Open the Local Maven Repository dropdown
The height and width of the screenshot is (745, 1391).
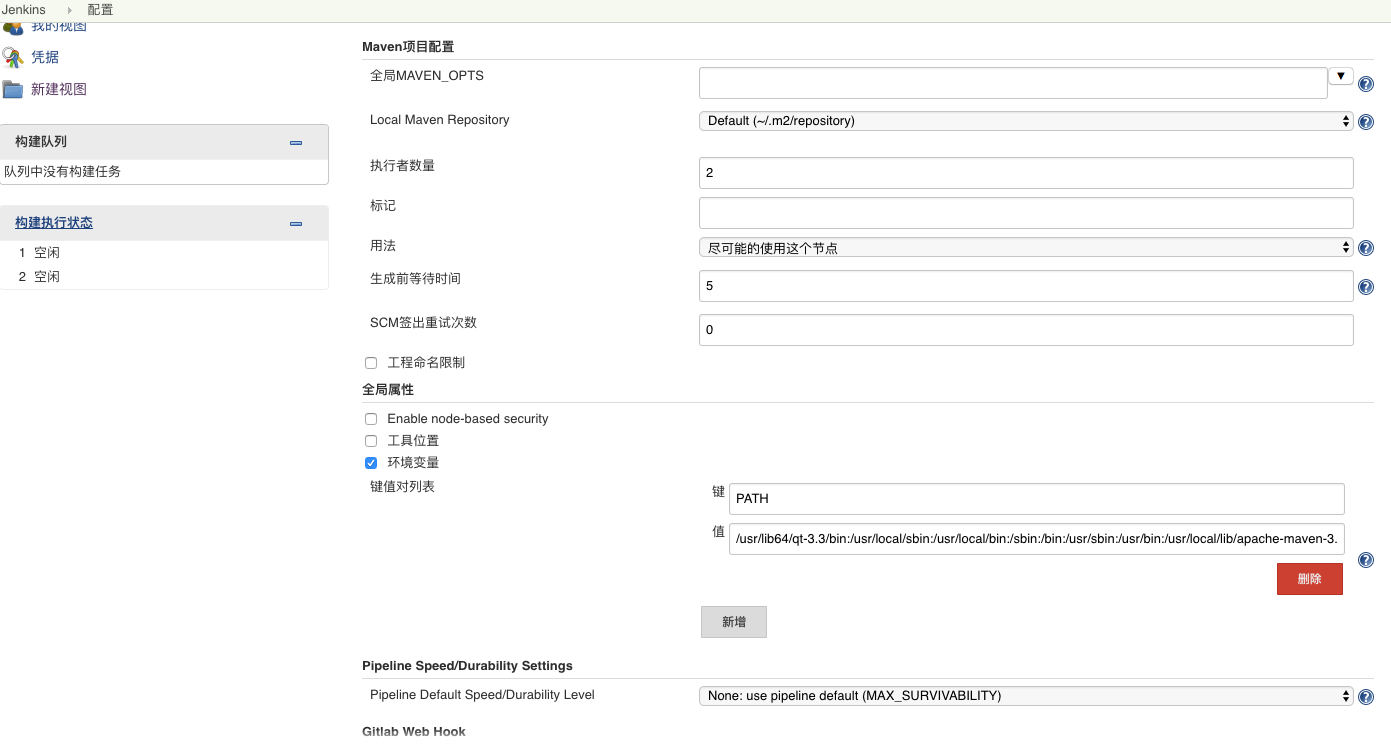(x=1025, y=121)
